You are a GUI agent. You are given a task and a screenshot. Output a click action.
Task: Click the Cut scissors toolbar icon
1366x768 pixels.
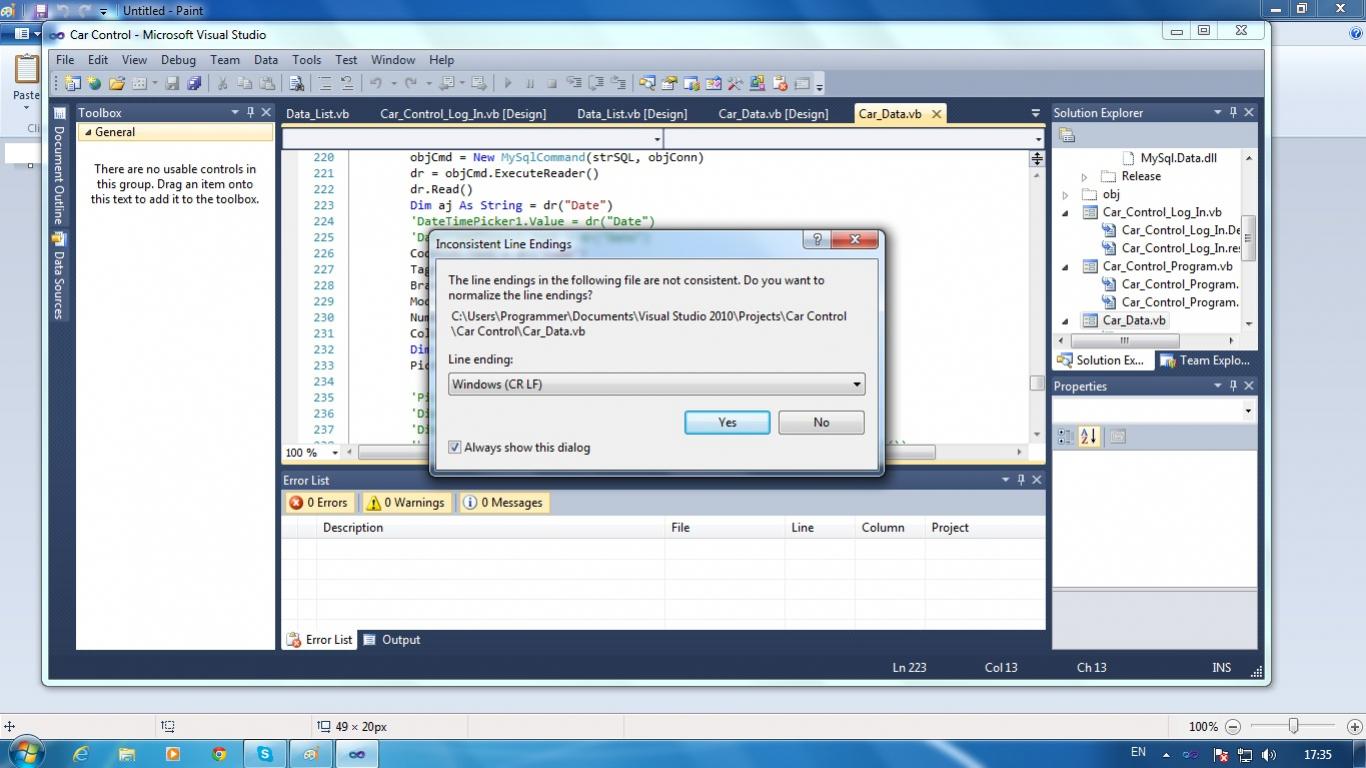pos(221,83)
